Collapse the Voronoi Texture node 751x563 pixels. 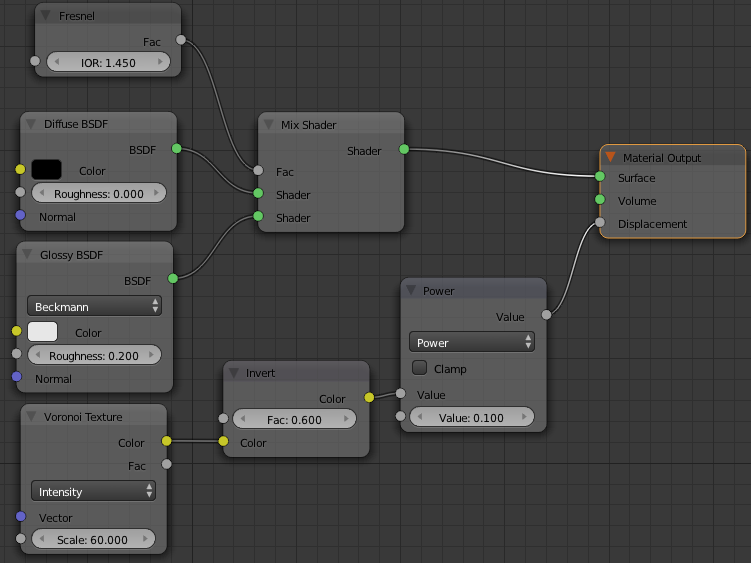[x=31, y=416]
